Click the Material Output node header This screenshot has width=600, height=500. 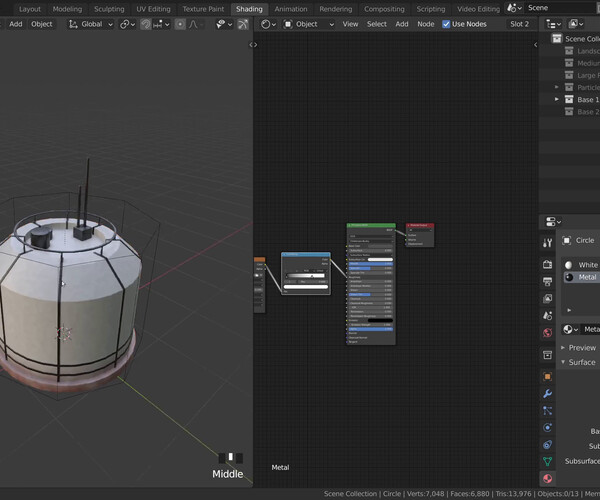[420, 225]
